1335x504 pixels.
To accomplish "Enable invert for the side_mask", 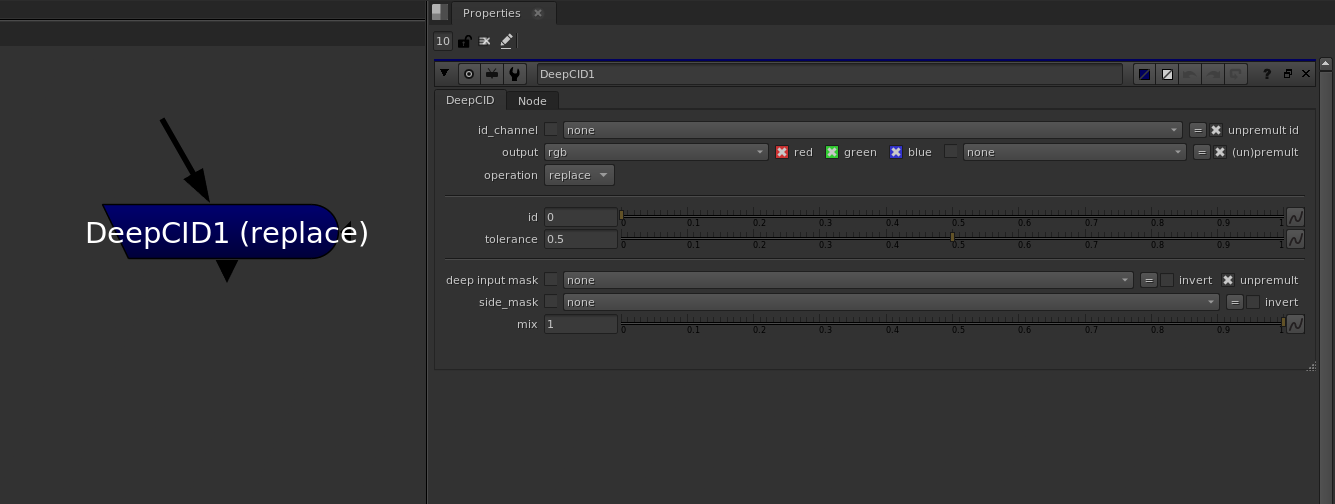I will (x=1253, y=302).
